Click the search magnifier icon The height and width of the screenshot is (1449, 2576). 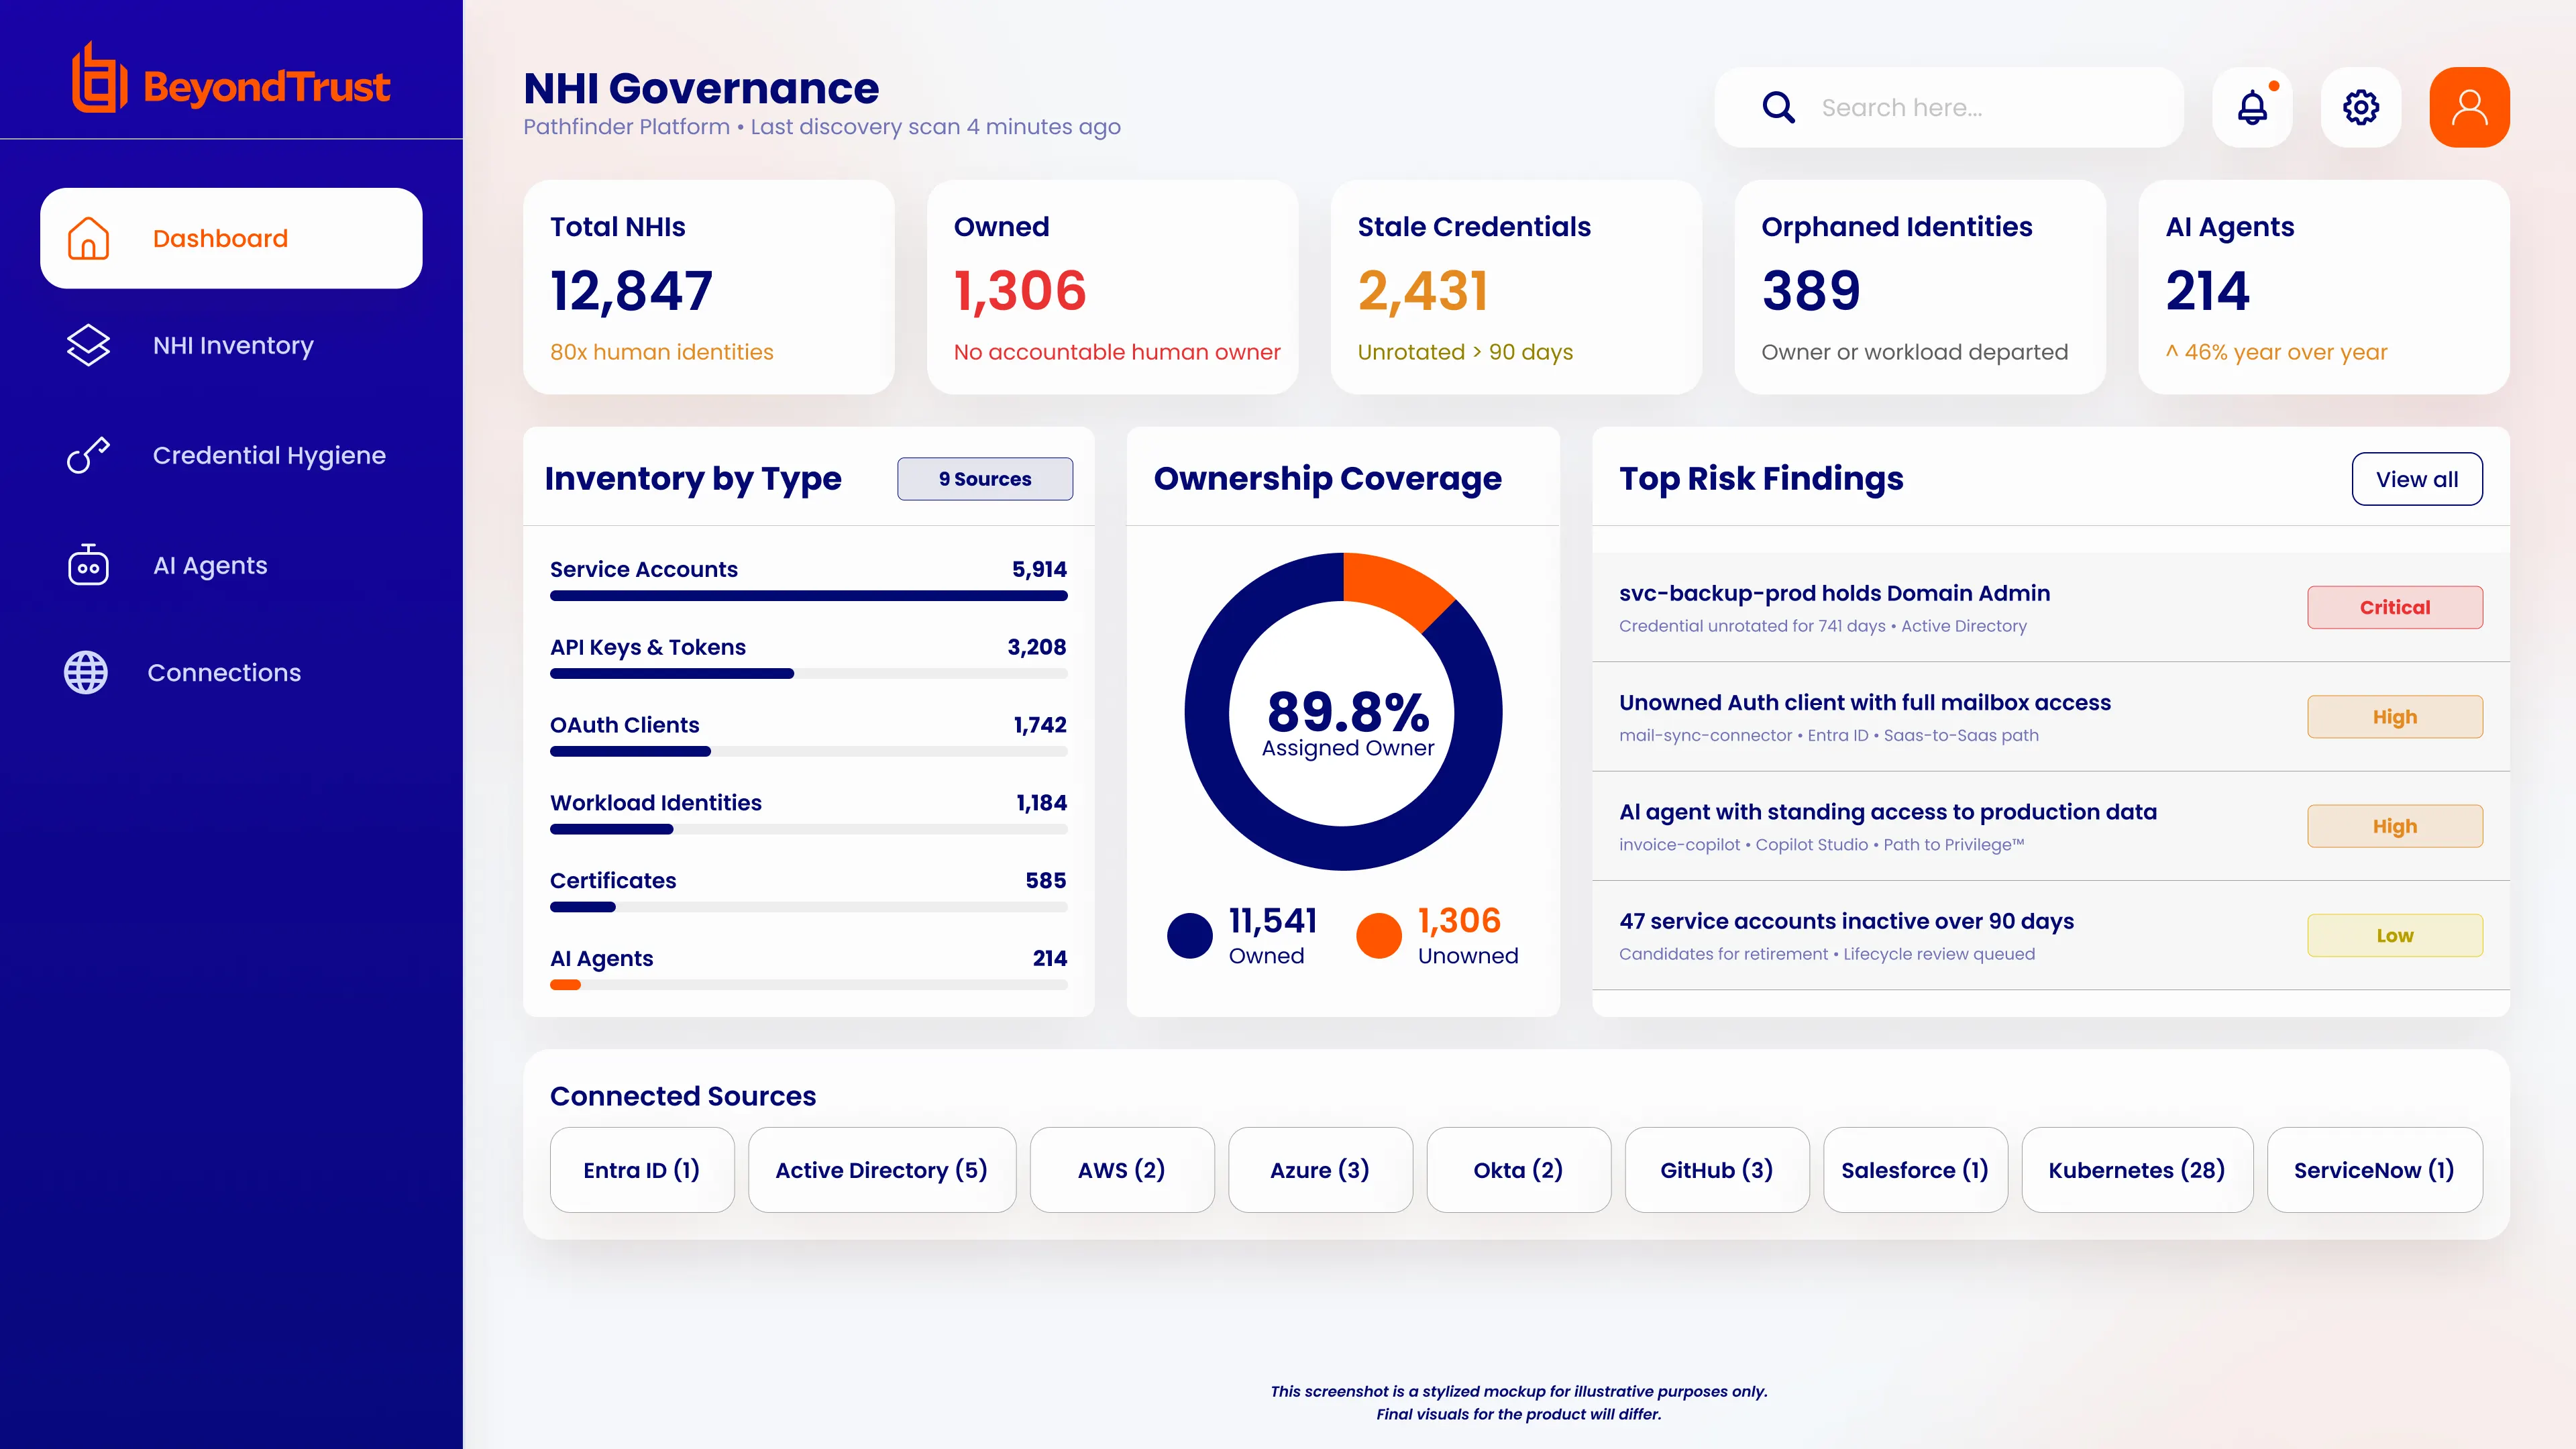pos(1778,107)
